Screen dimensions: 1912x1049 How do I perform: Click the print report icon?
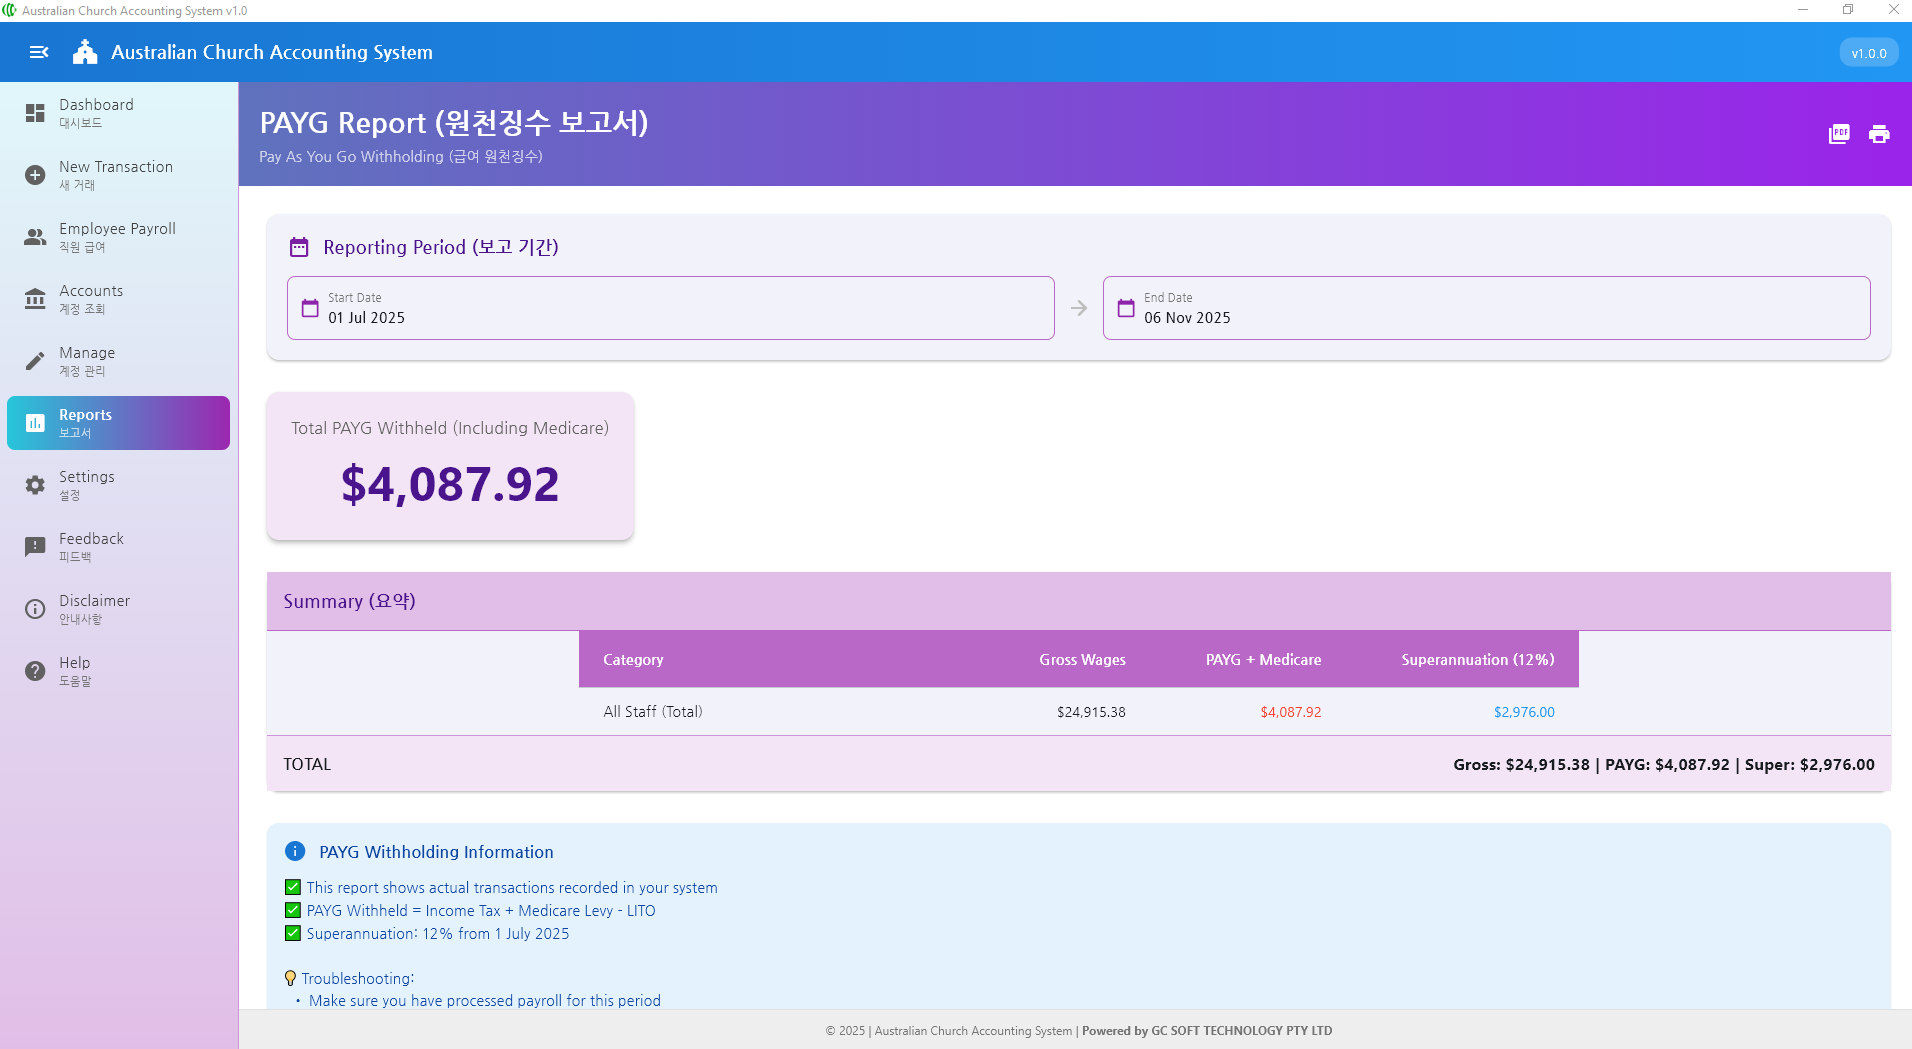1878,134
